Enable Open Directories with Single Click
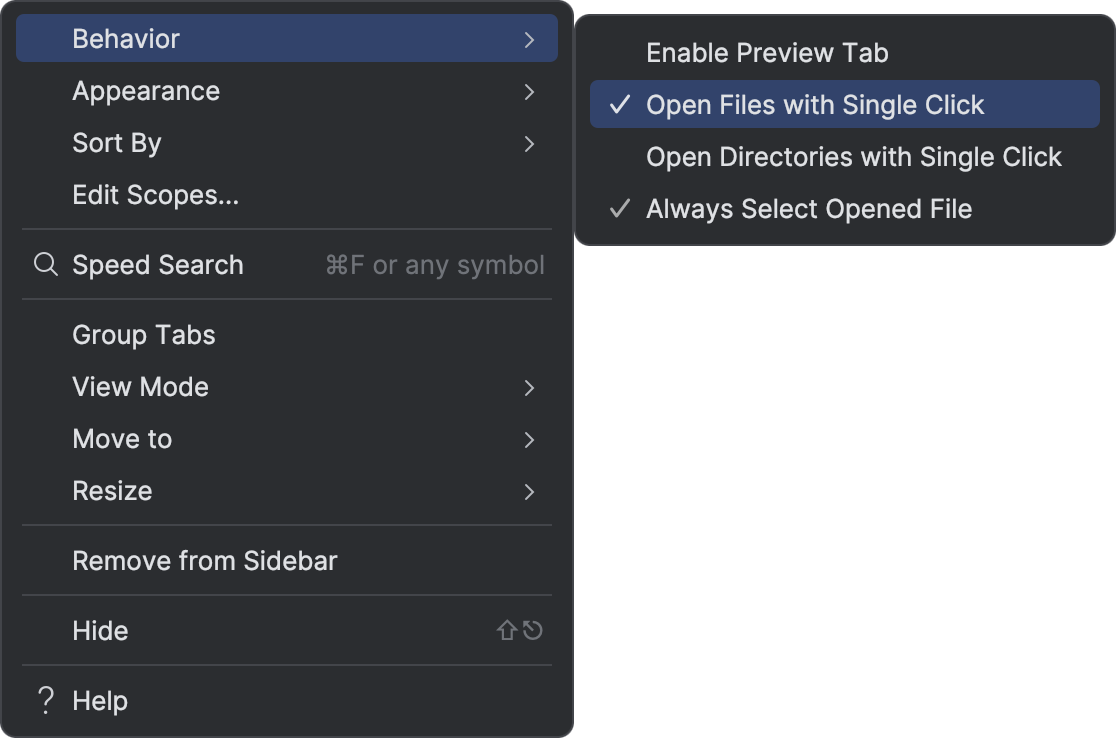This screenshot has height=738, width=1116. [855, 156]
